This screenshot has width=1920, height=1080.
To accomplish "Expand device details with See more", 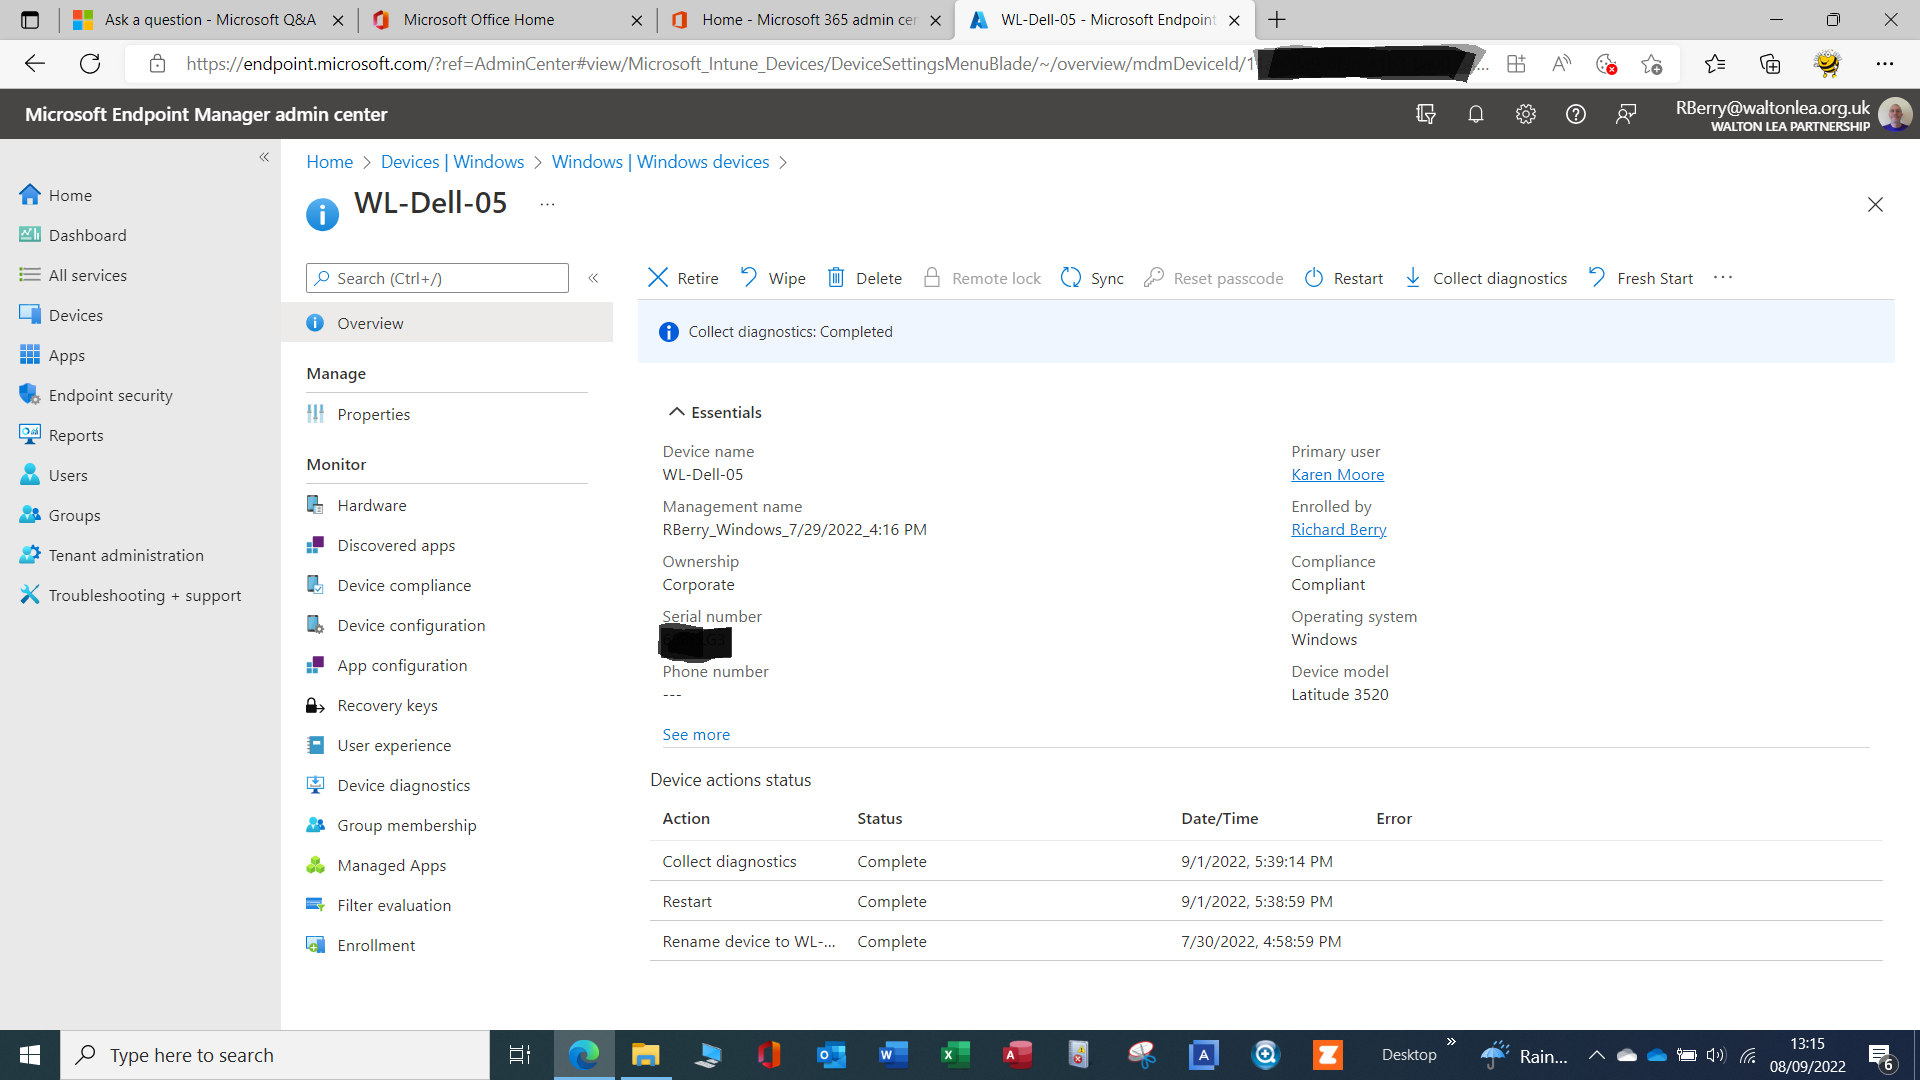I will (696, 734).
